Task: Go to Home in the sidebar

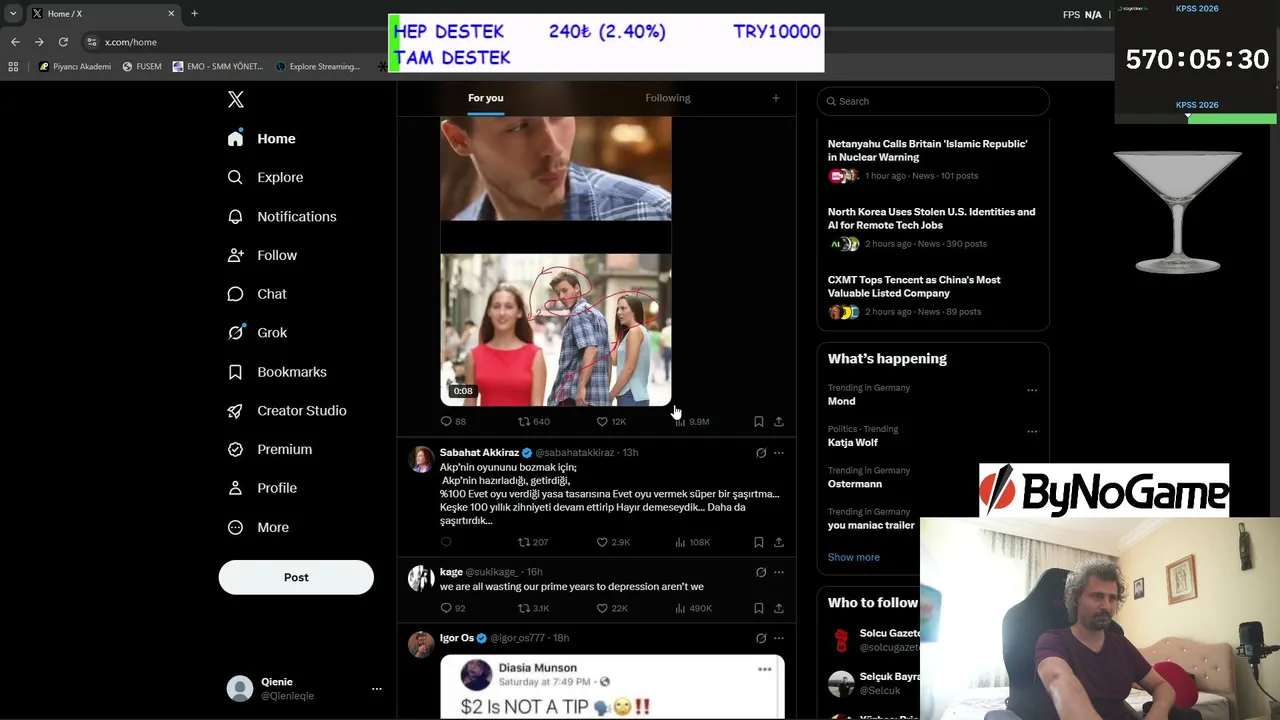Action: pyautogui.click(x=262, y=139)
